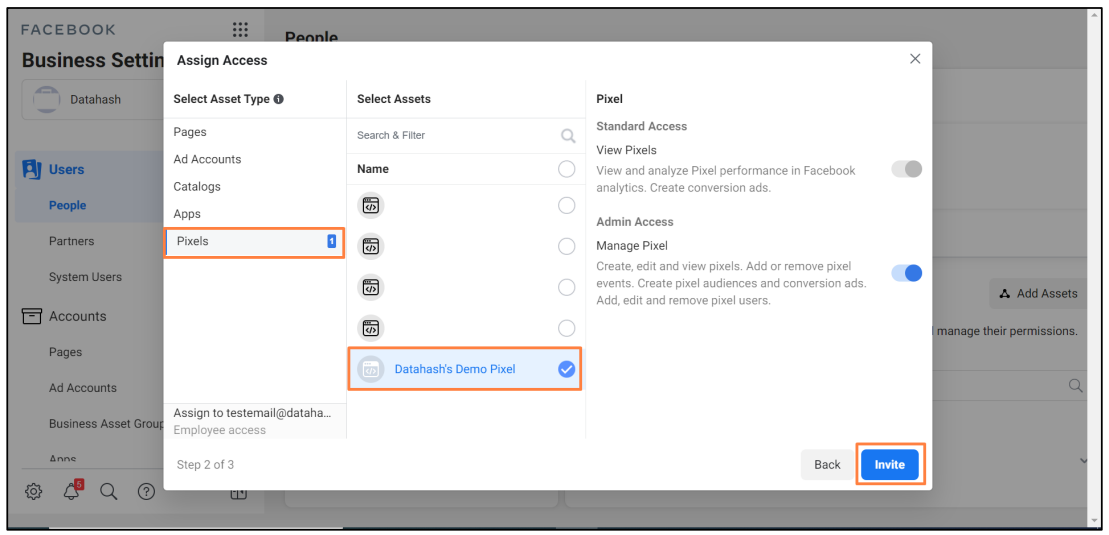Uncheck Datahash's Demo Pixel

pyautogui.click(x=567, y=369)
